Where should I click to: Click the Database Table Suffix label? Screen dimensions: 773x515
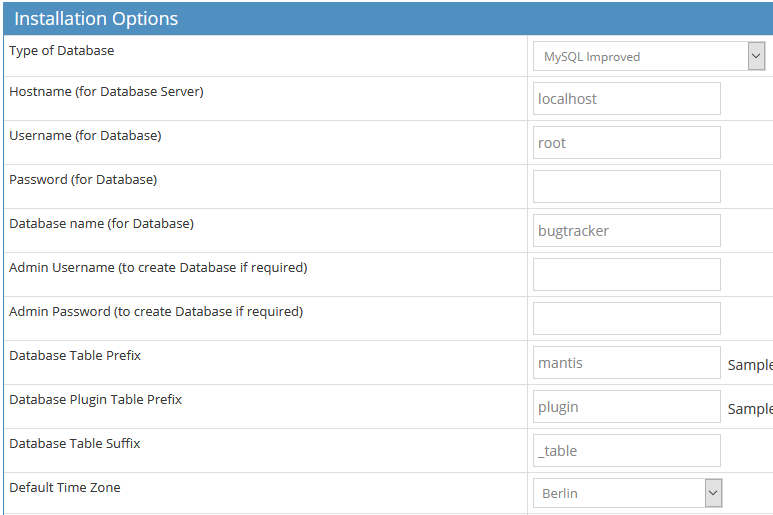point(75,444)
